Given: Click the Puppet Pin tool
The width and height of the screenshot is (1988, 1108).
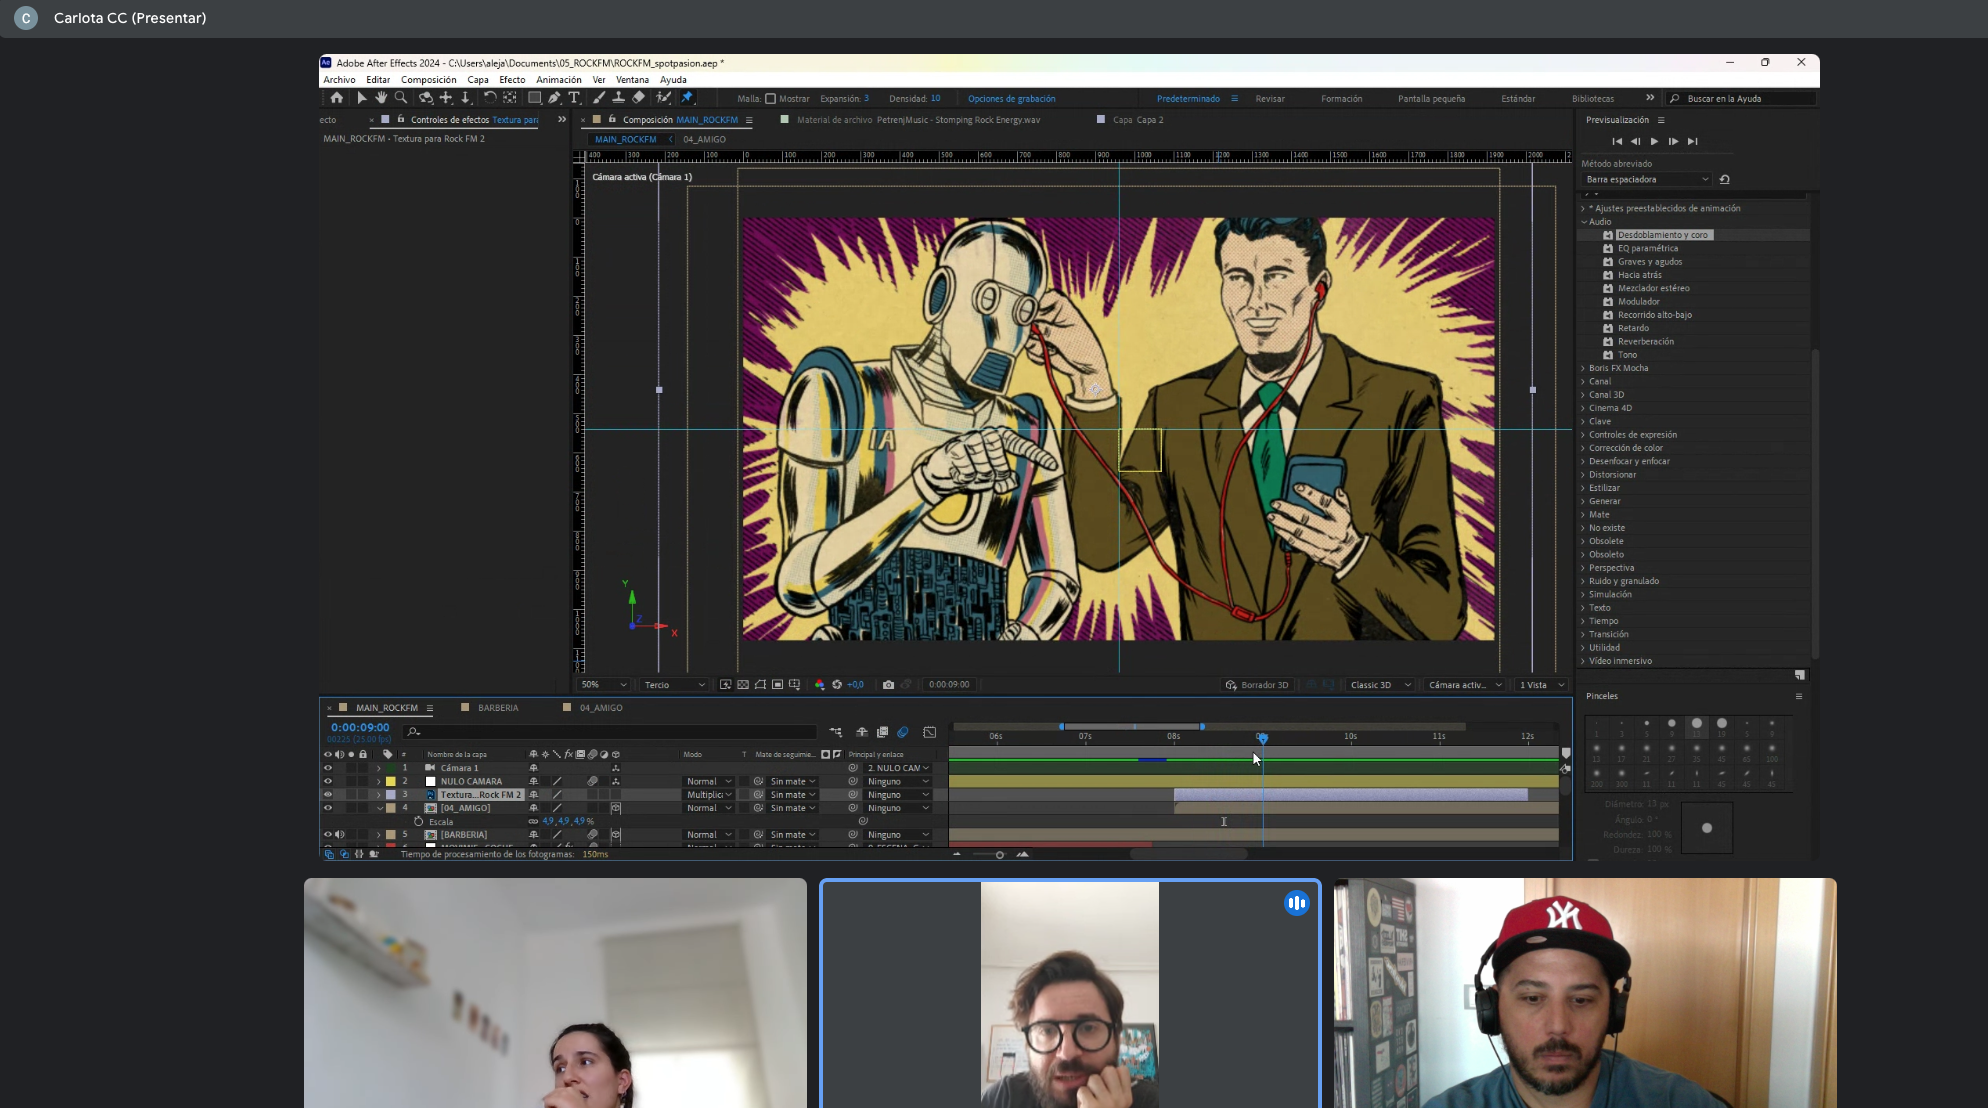Looking at the screenshot, I should 687,98.
